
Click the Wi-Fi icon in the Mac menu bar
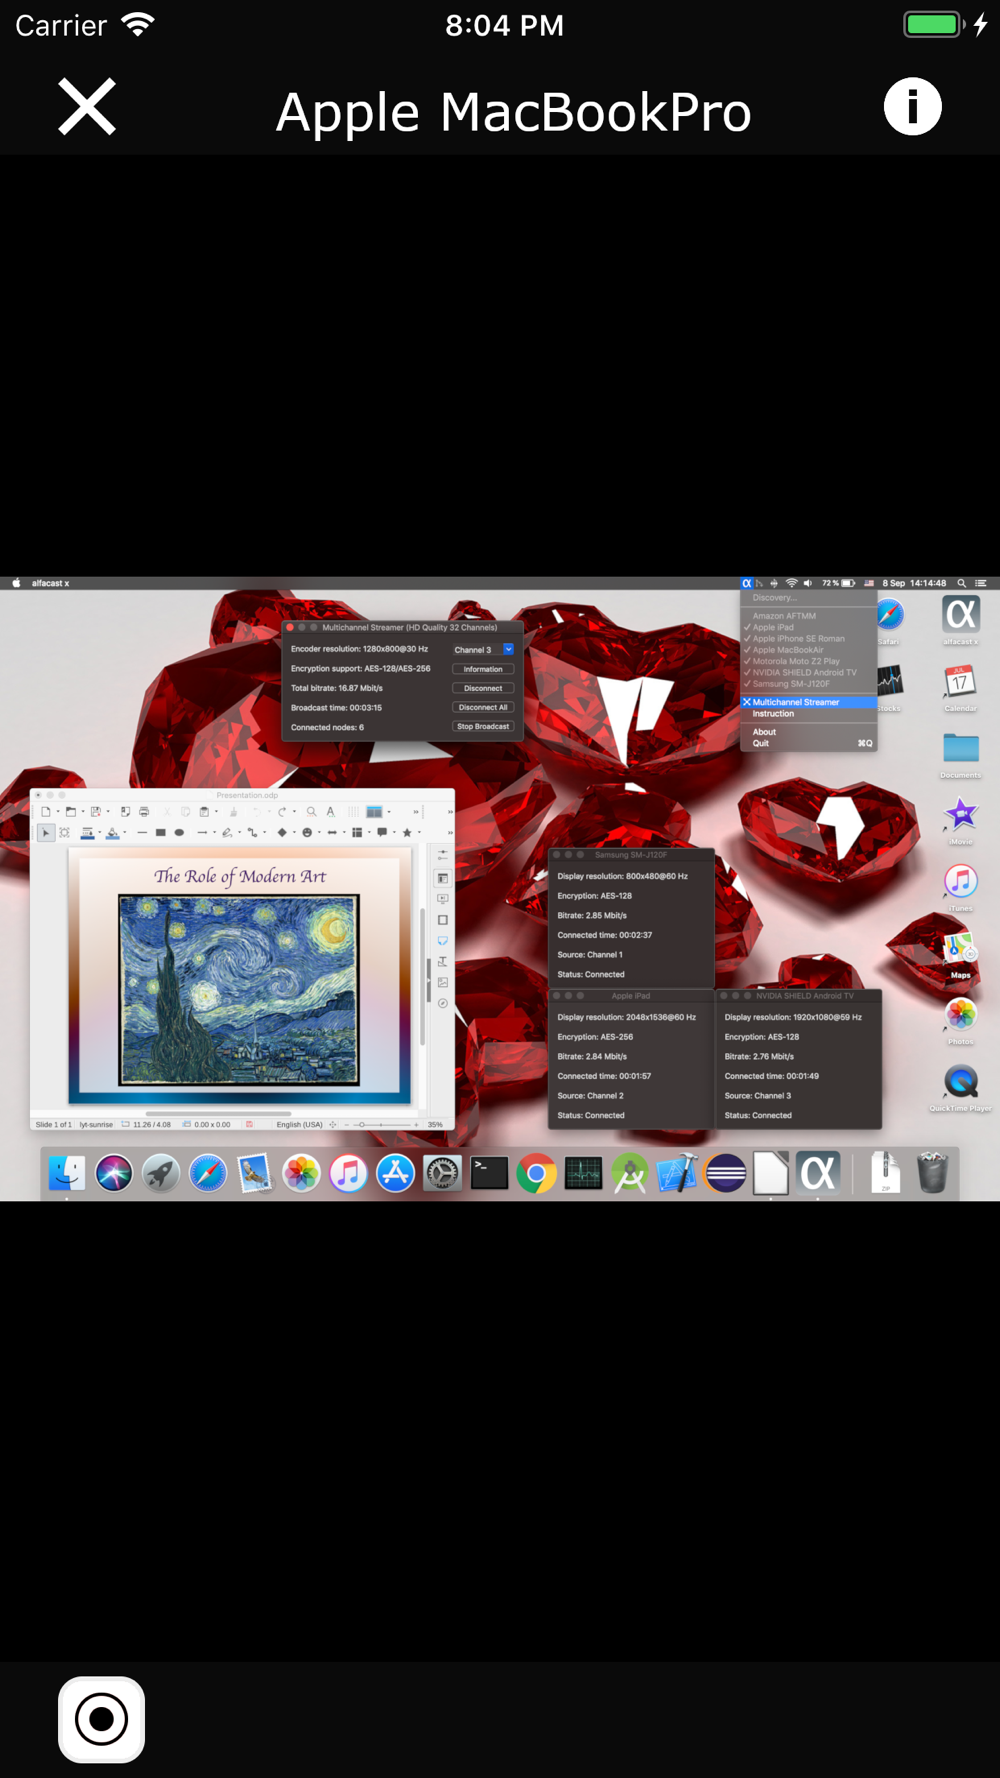791,583
